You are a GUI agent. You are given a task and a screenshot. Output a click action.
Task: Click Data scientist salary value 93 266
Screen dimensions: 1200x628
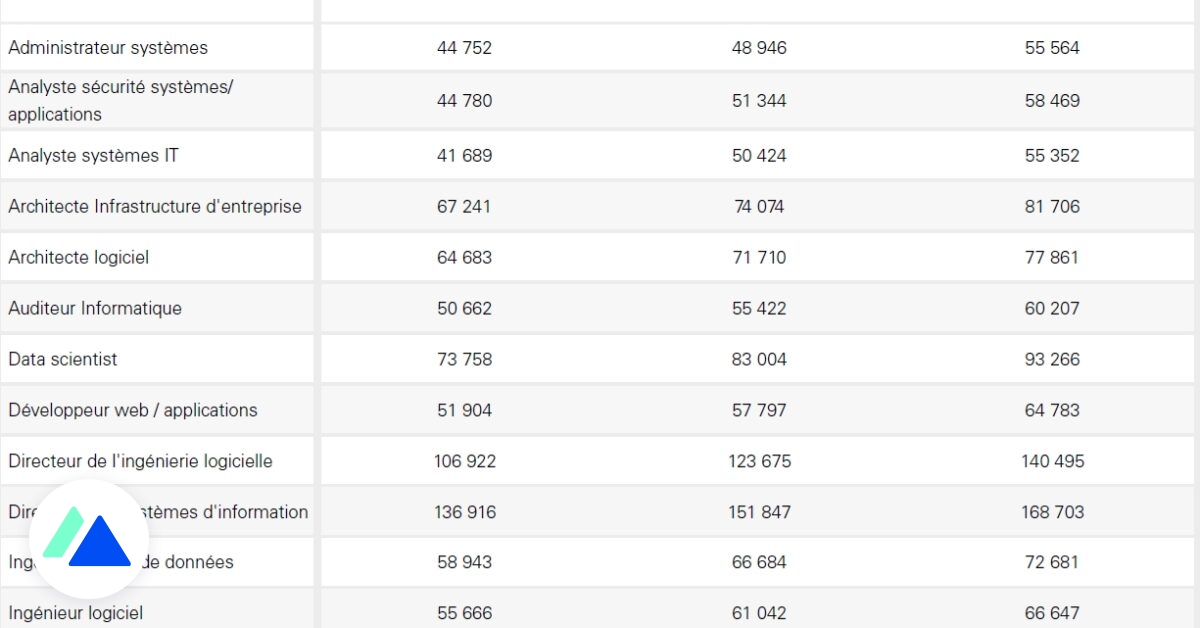(x=1052, y=360)
